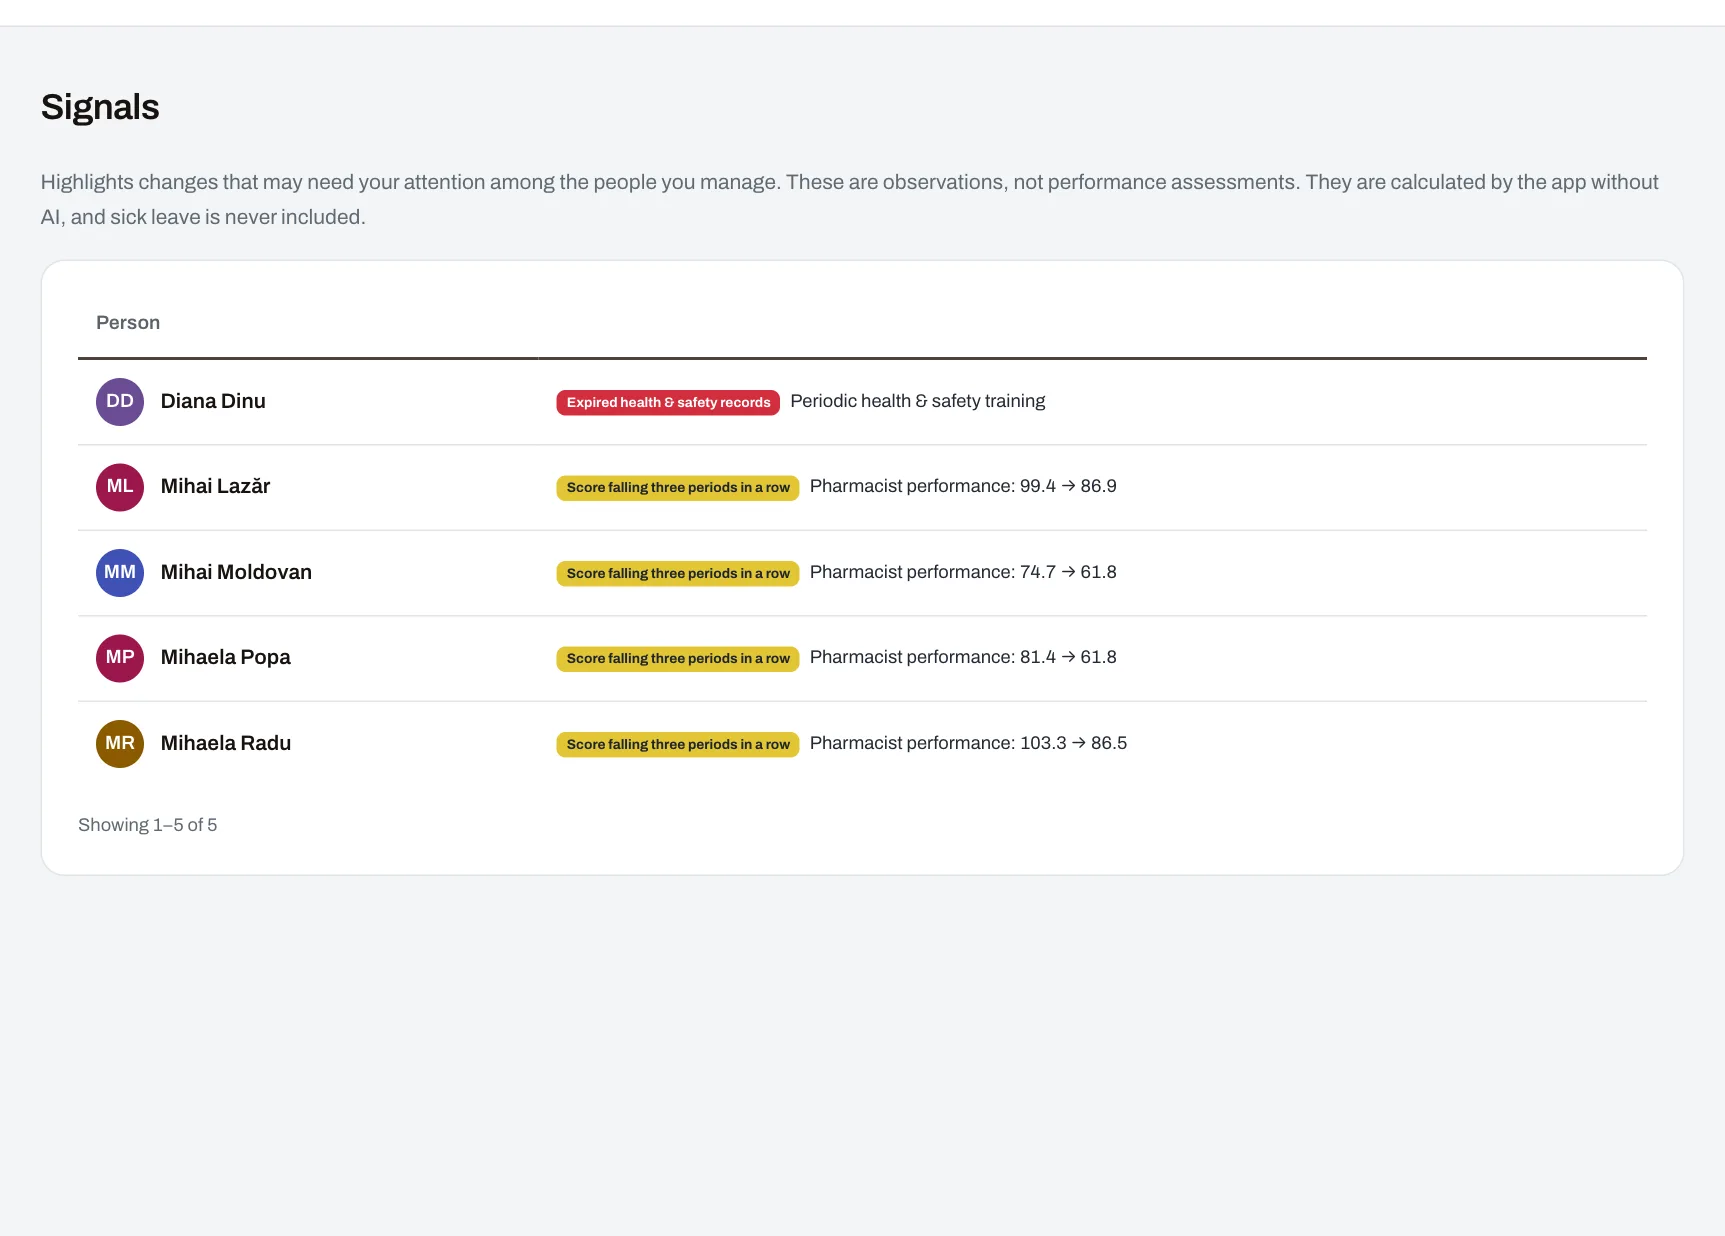Click Mihaela Radu's MR avatar
This screenshot has width=1725, height=1236.
click(x=120, y=744)
